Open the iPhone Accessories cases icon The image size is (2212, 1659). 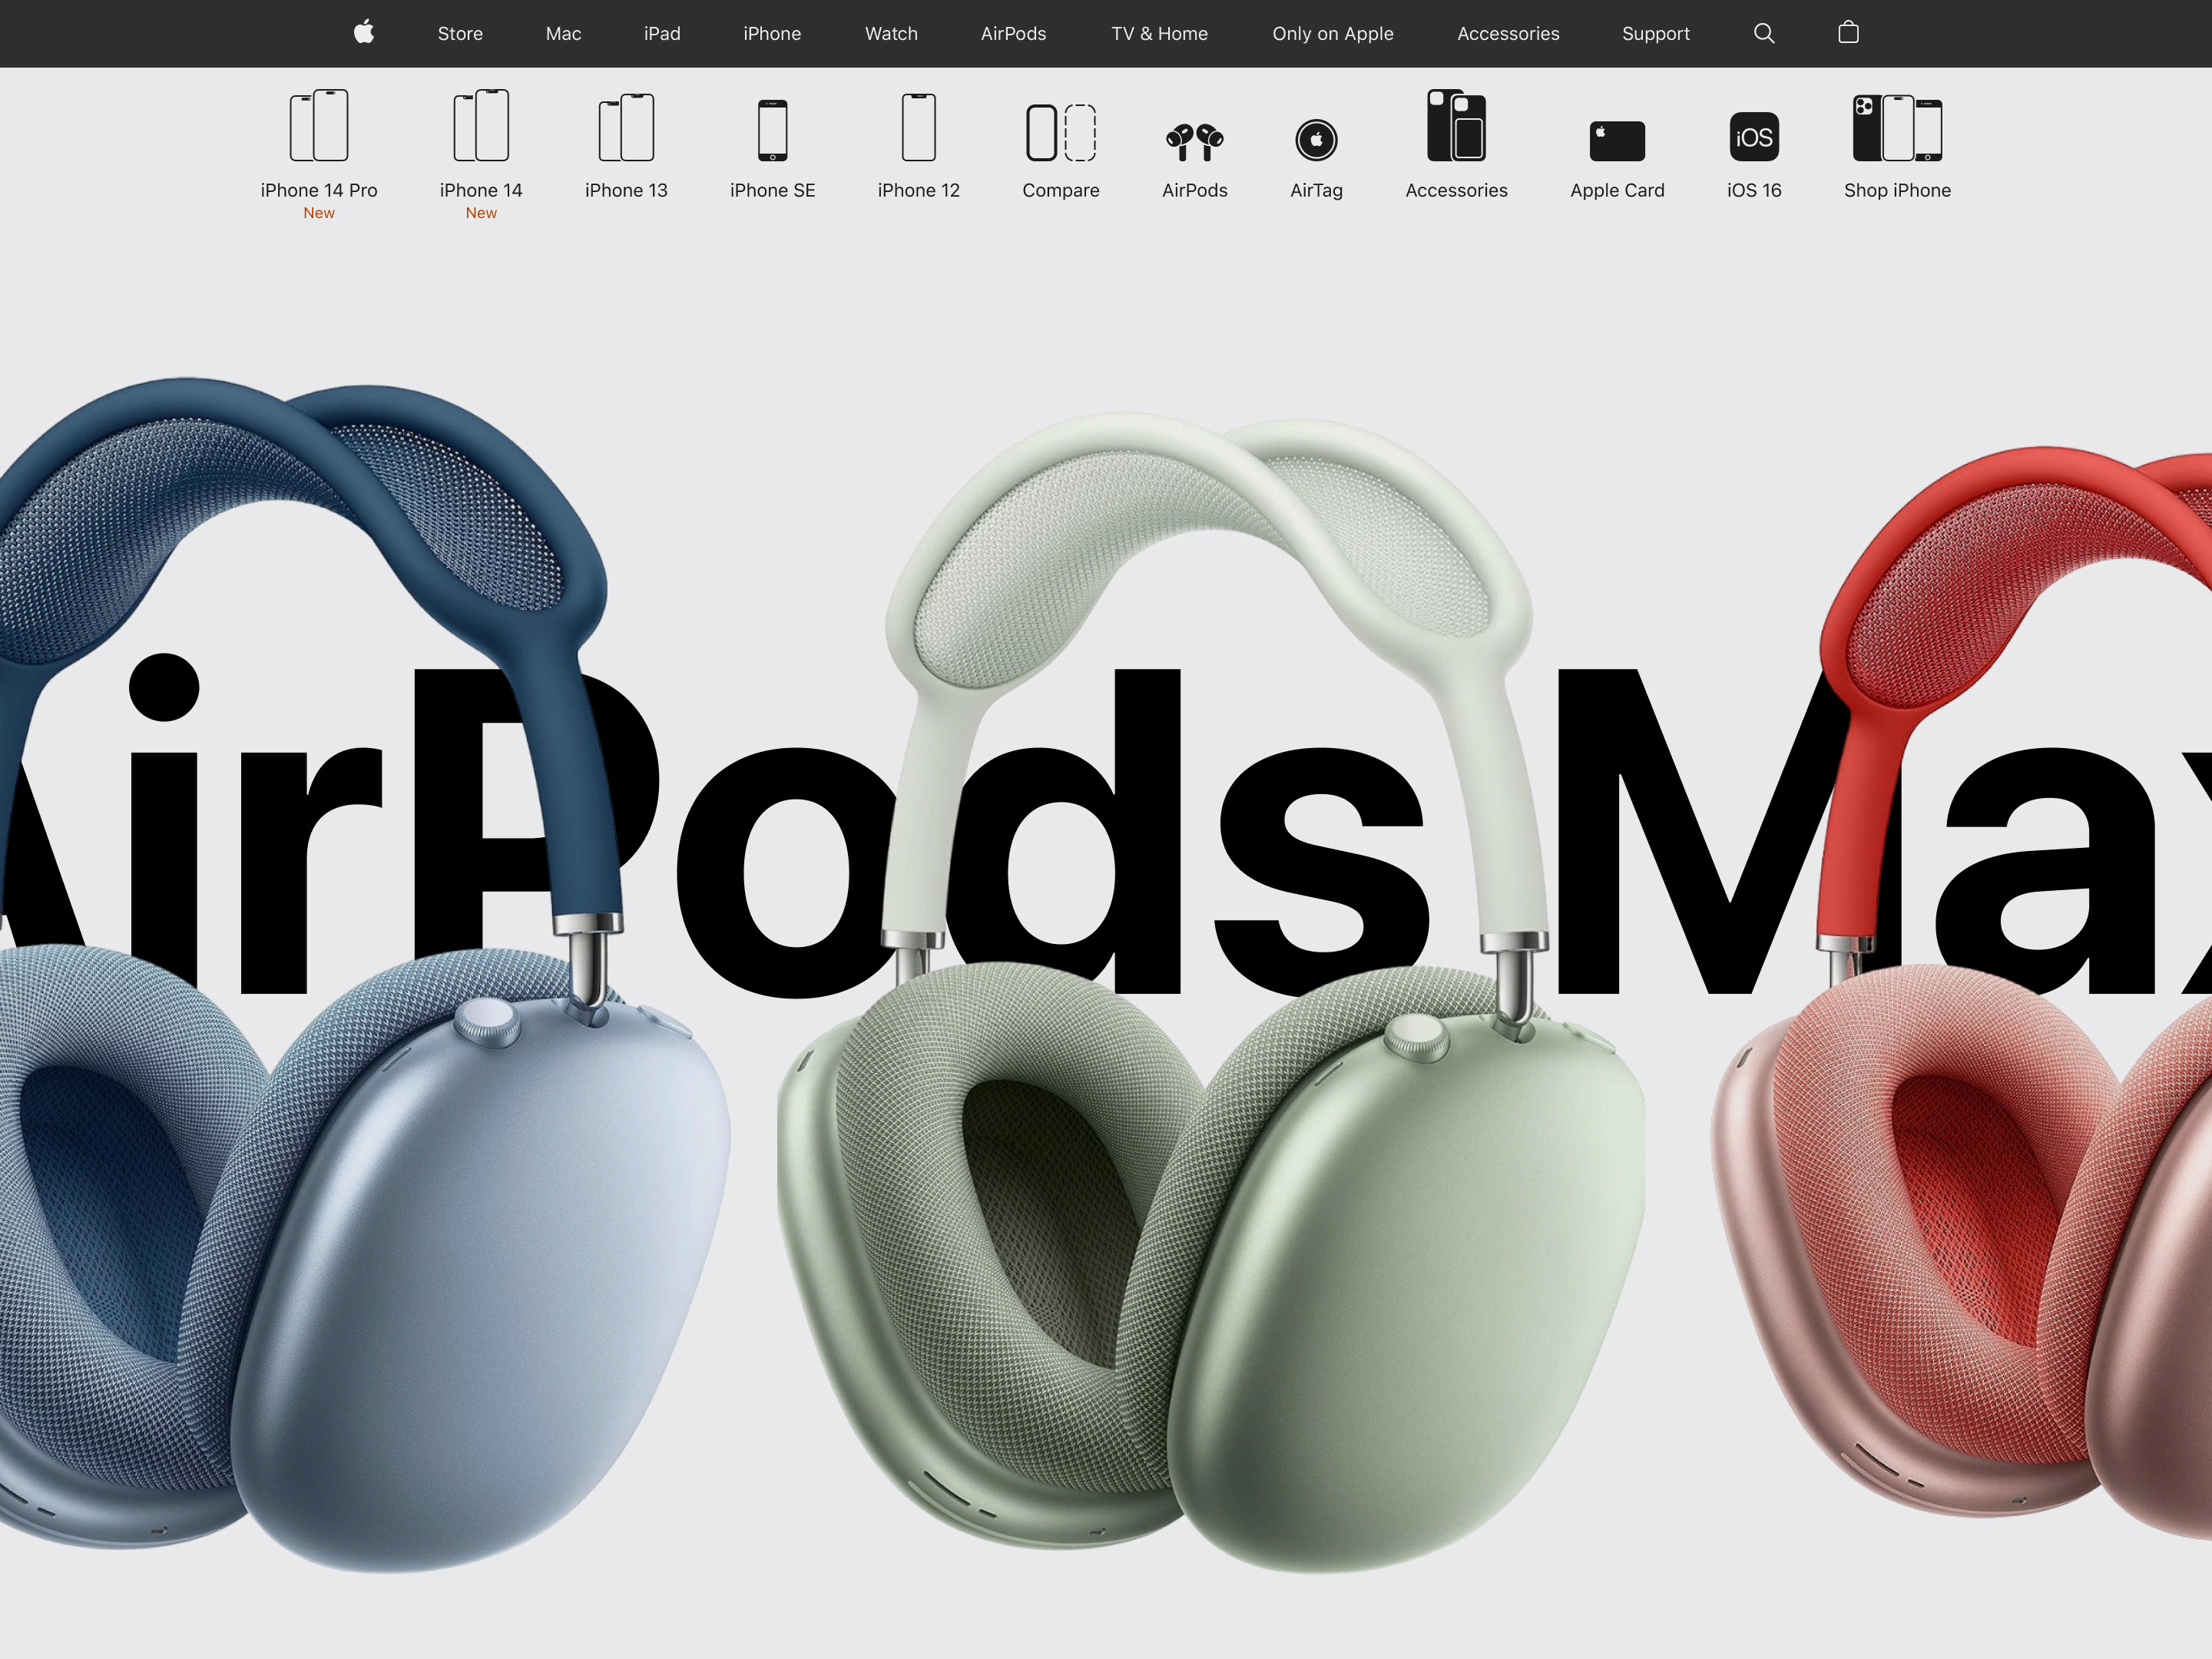pyautogui.click(x=1456, y=125)
